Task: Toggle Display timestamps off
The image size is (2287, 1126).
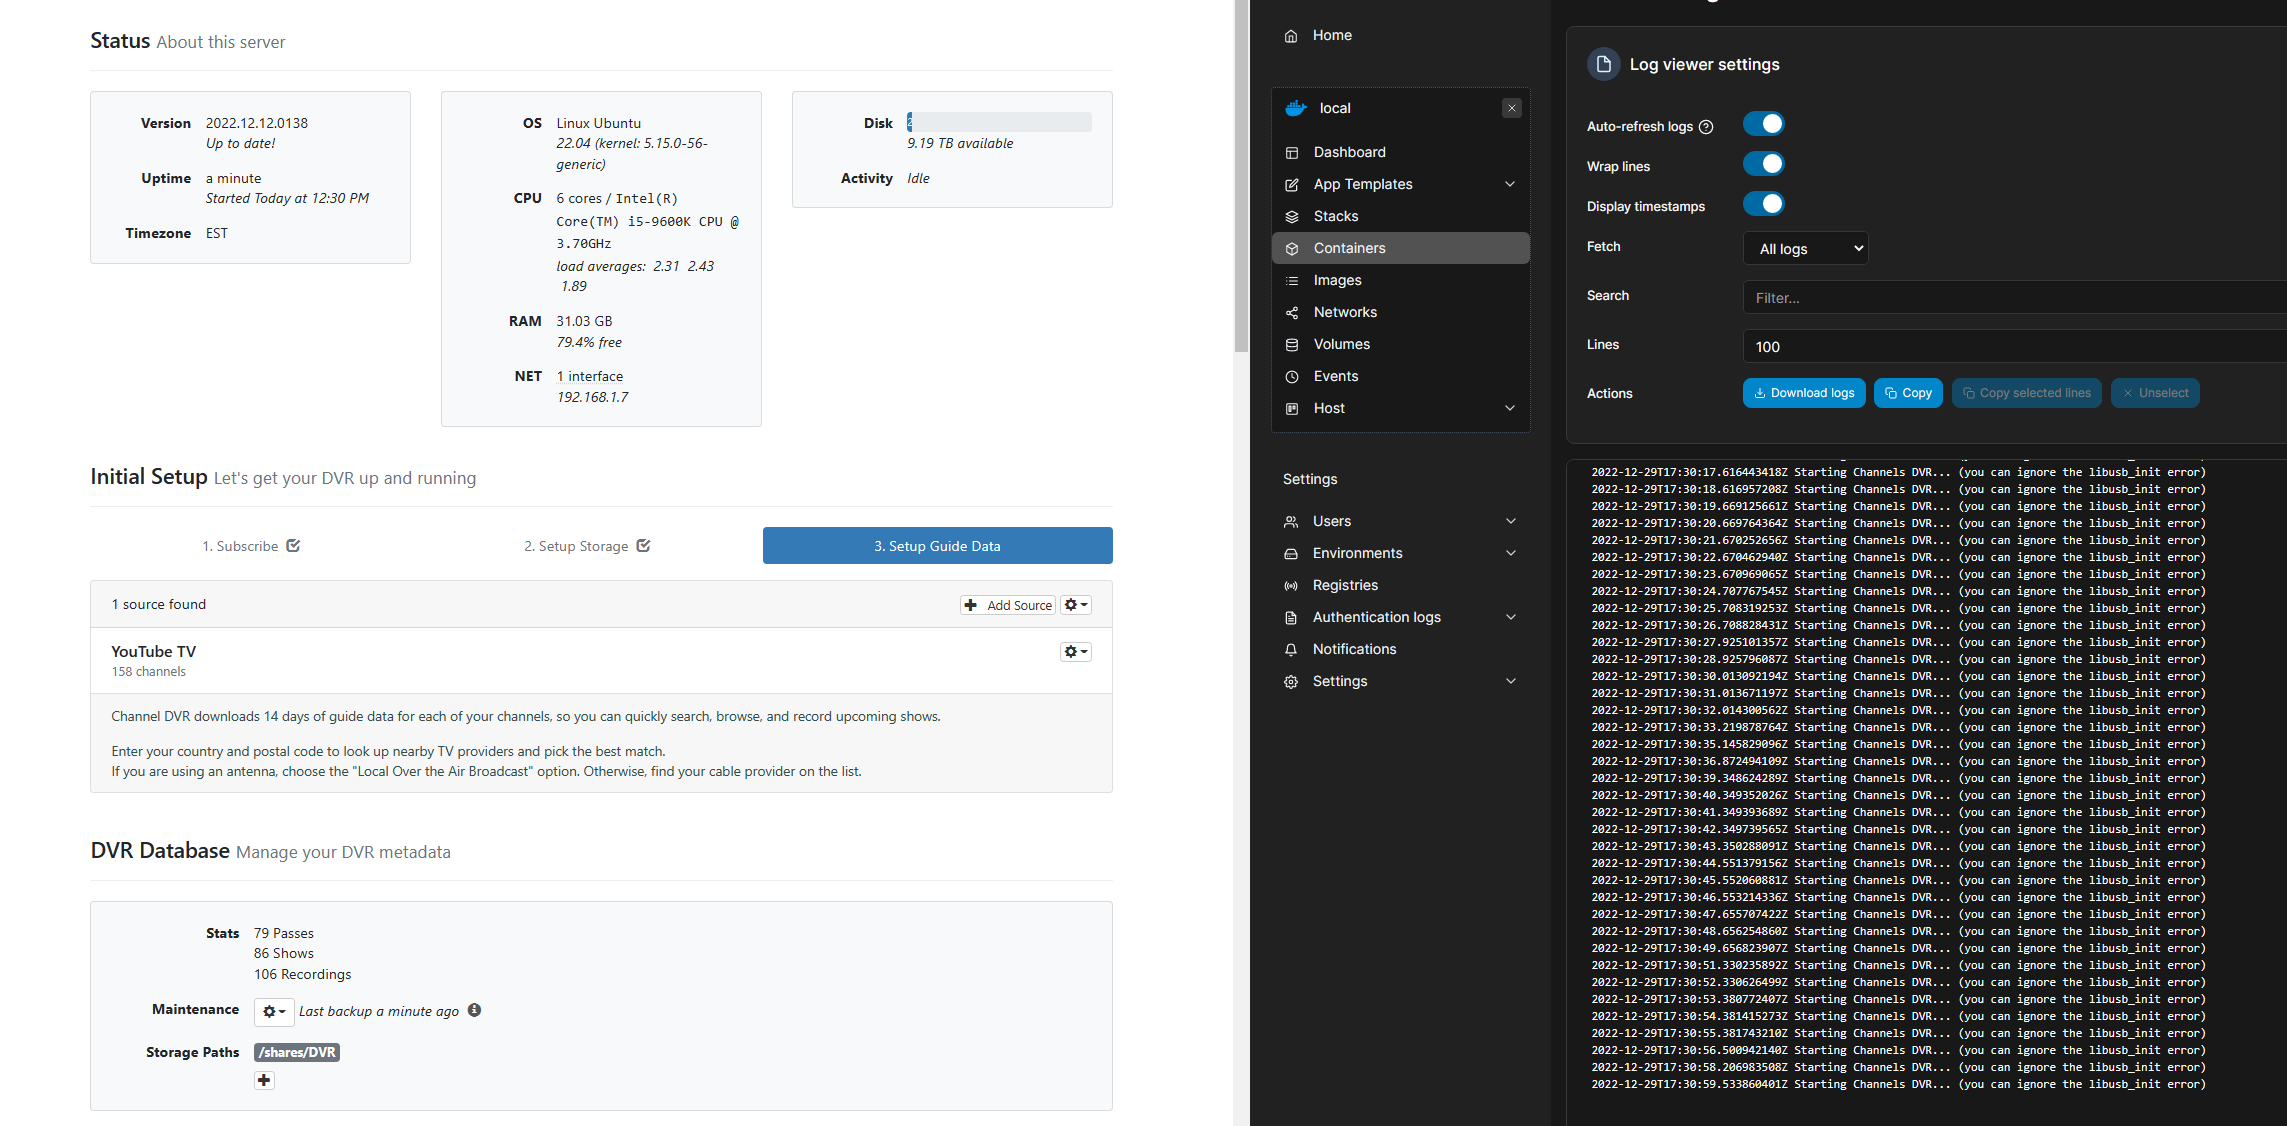Action: [1763, 204]
